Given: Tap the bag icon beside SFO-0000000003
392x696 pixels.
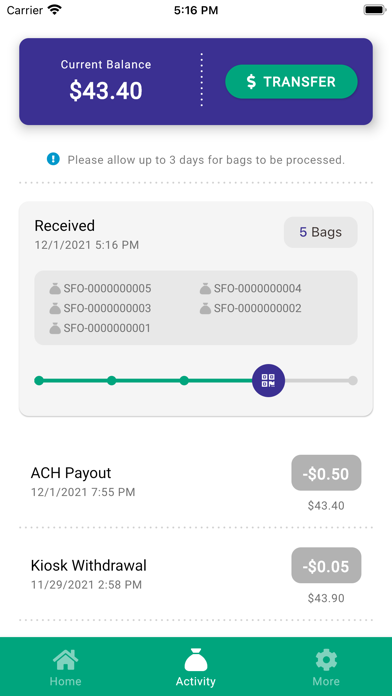Looking at the screenshot, I should click(55, 308).
